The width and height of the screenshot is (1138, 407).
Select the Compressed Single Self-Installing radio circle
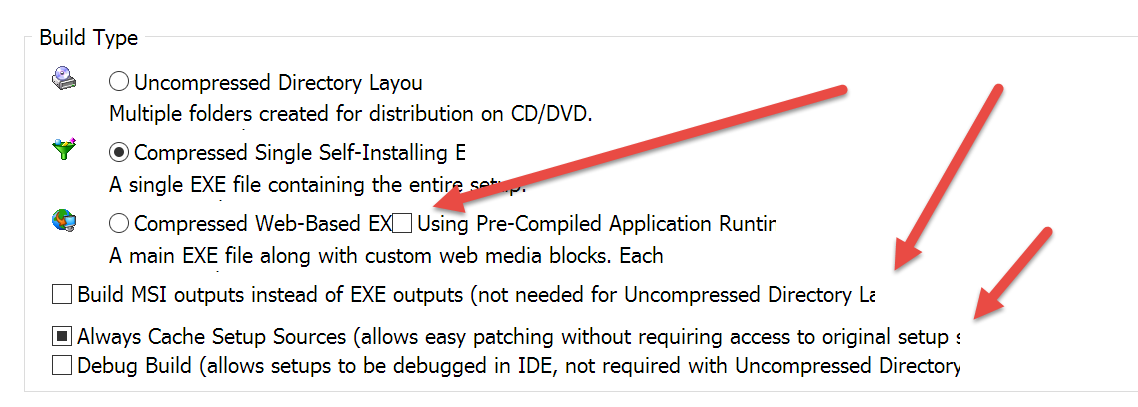[119, 152]
